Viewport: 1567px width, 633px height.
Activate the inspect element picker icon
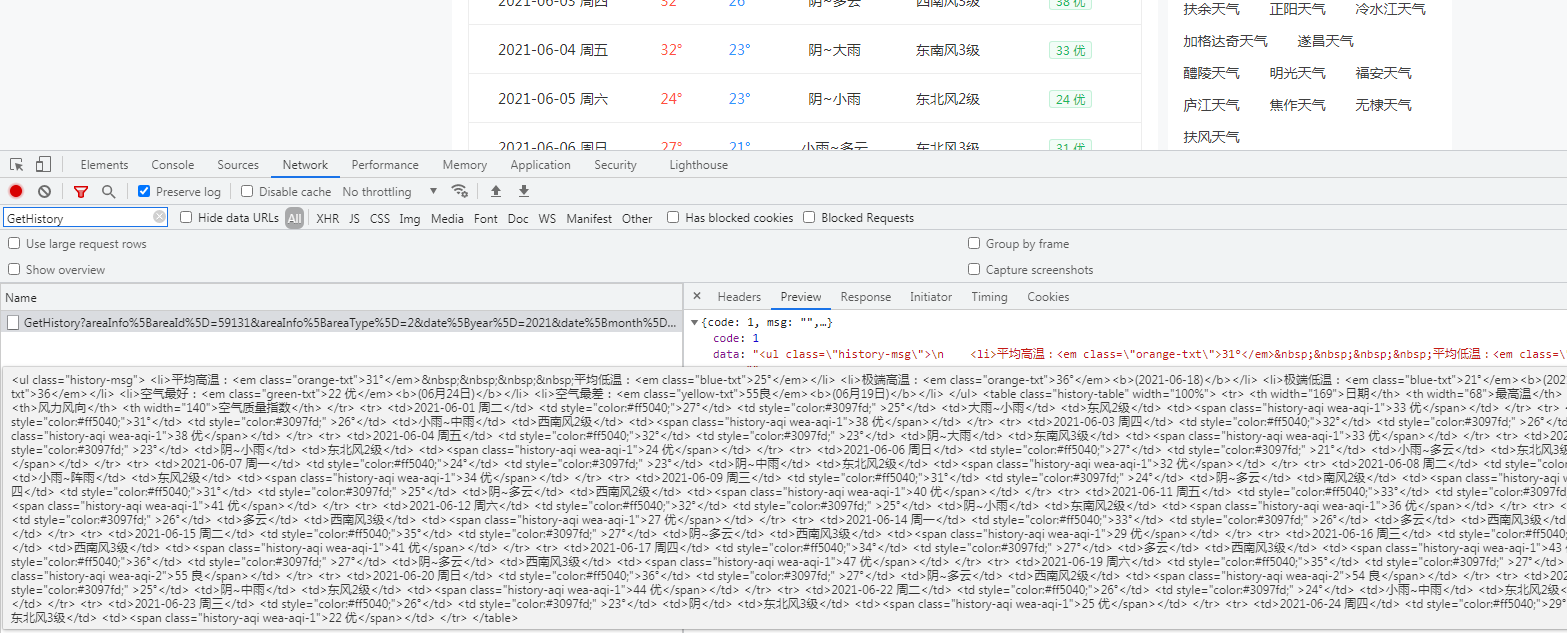[x=17, y=165]
